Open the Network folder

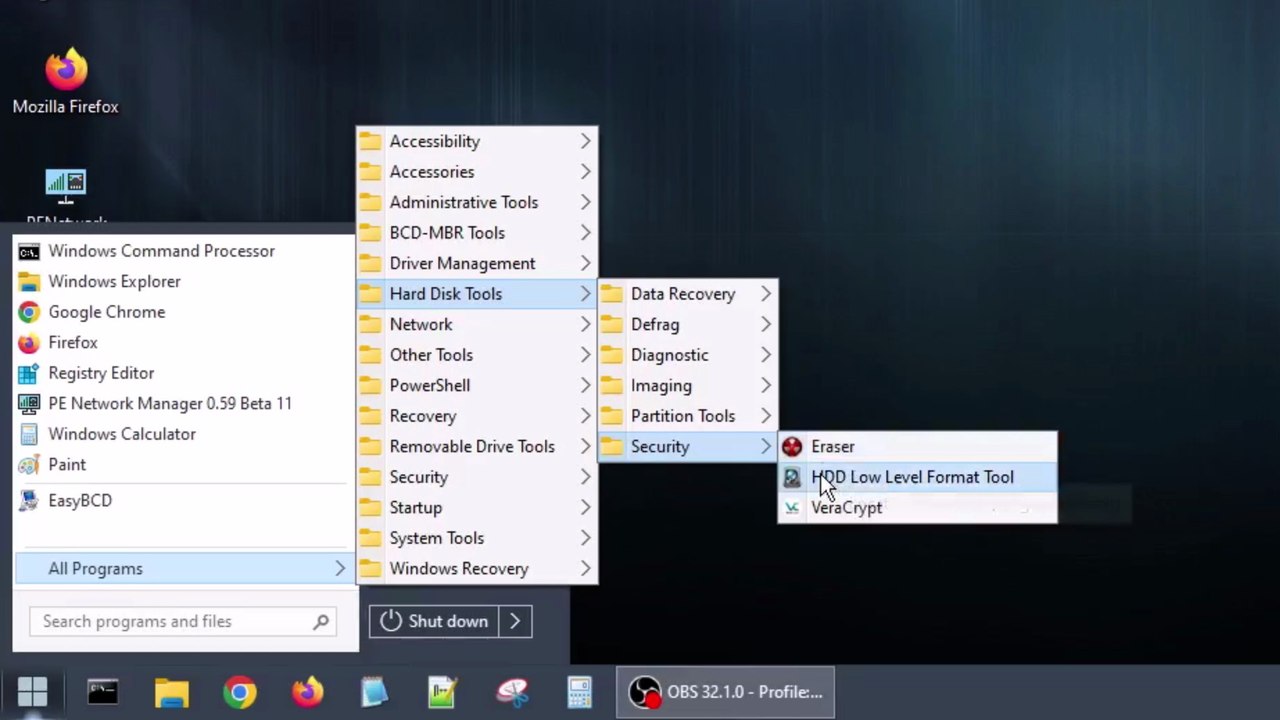tap(477, 325)
